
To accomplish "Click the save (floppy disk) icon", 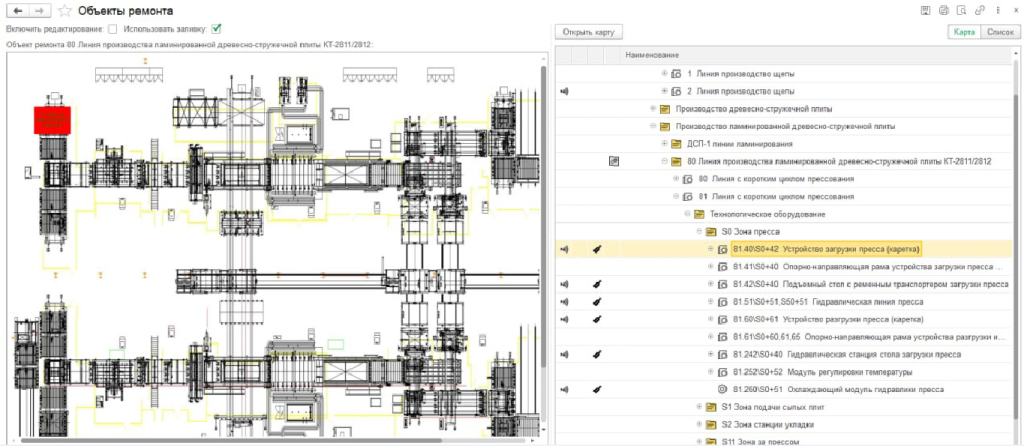I will coord(925,10).
